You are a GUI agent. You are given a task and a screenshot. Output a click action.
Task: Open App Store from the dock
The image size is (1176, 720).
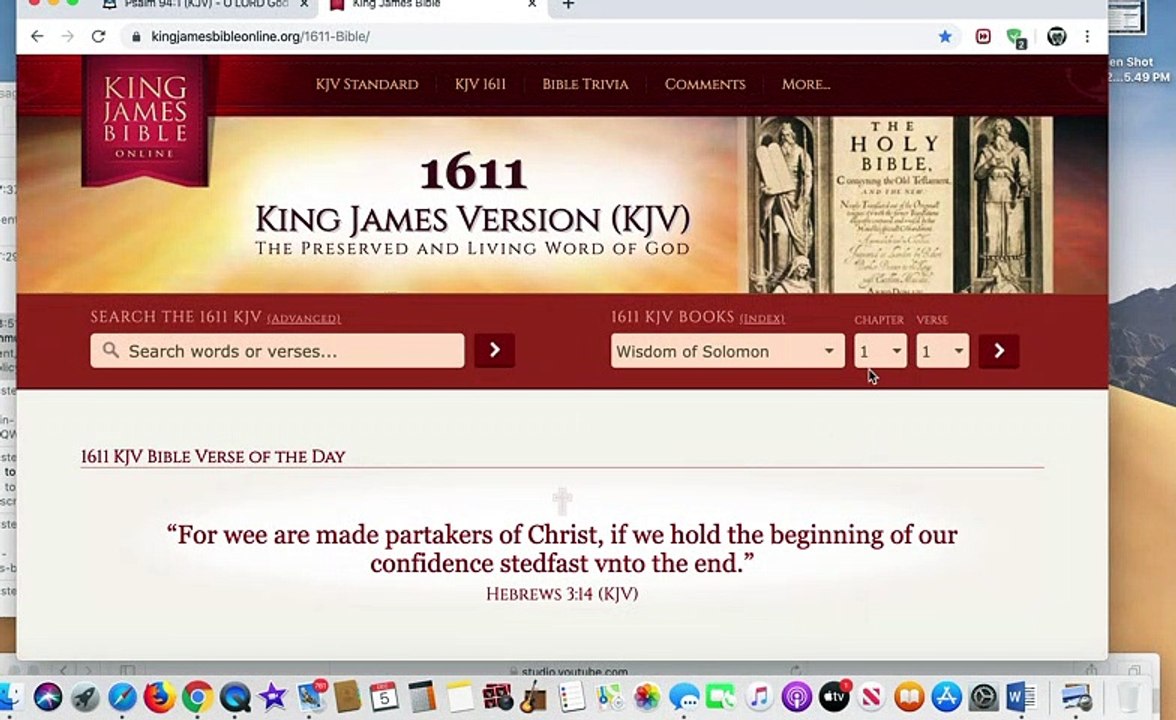[x=946, y=698]
